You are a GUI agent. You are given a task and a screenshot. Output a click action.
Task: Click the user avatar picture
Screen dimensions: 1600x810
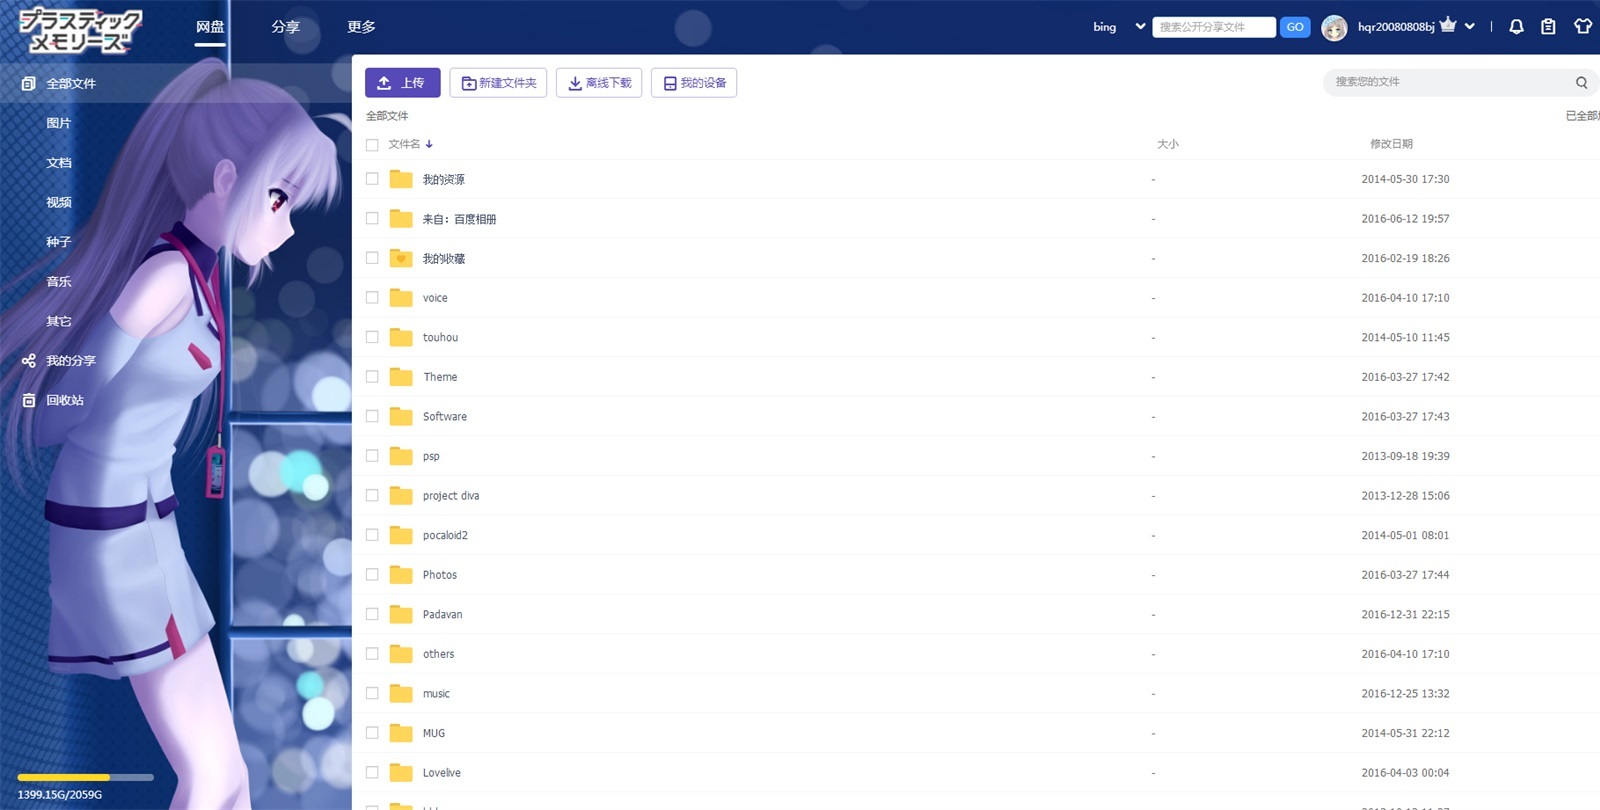[x=1334, y=28]
